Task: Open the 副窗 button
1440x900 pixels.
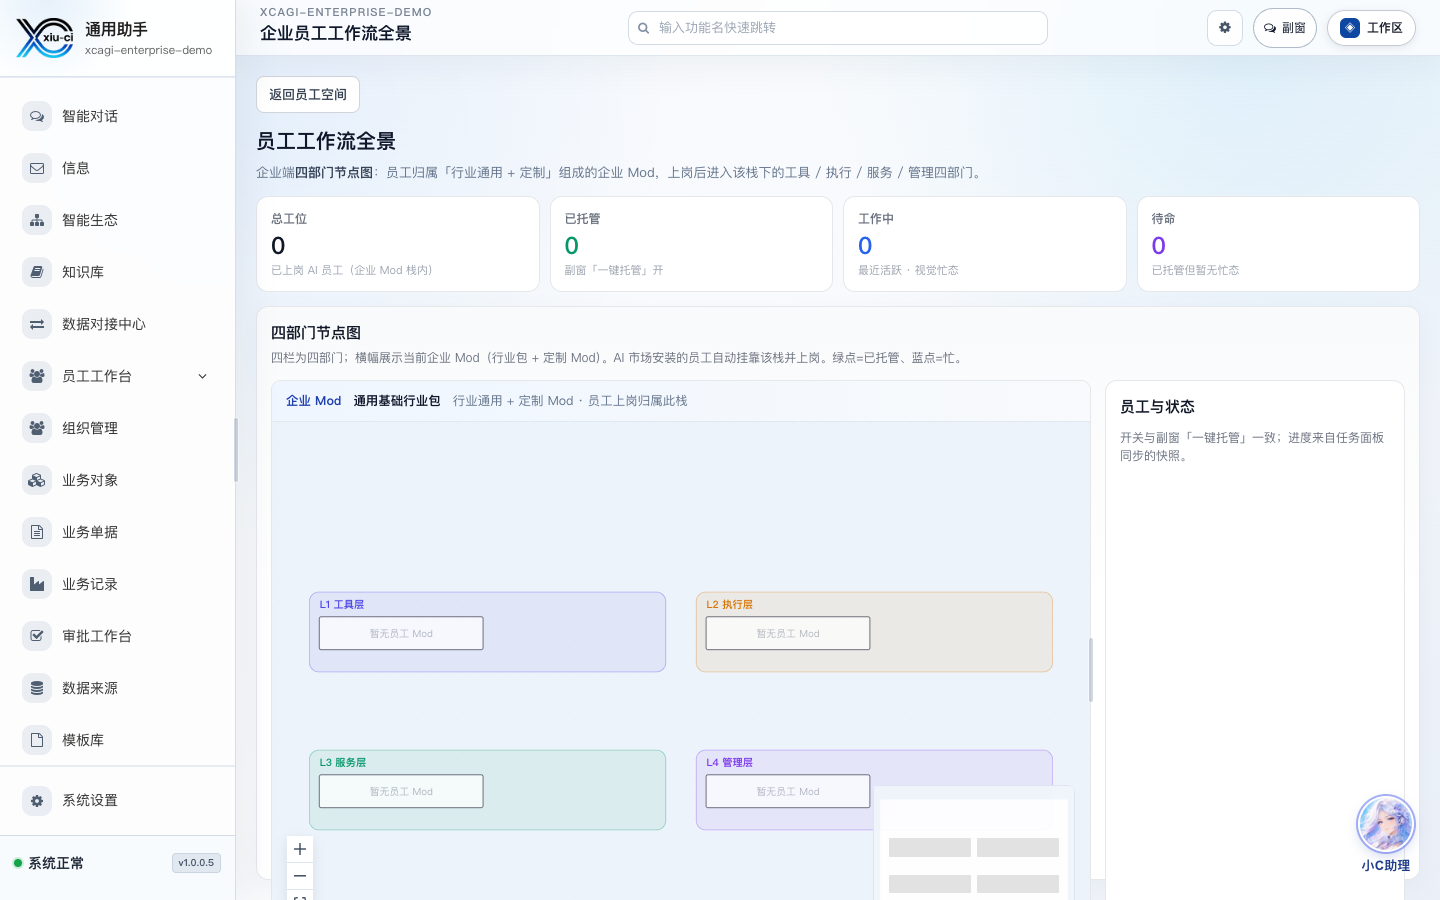Action: tap(1285, 28)
